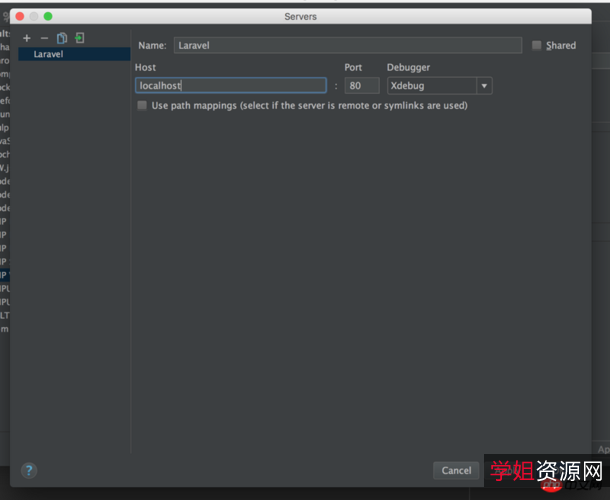Image resolution: width=610 pixels, height=500 pixels.
Task: Click the import server icon
Action: 79,38
